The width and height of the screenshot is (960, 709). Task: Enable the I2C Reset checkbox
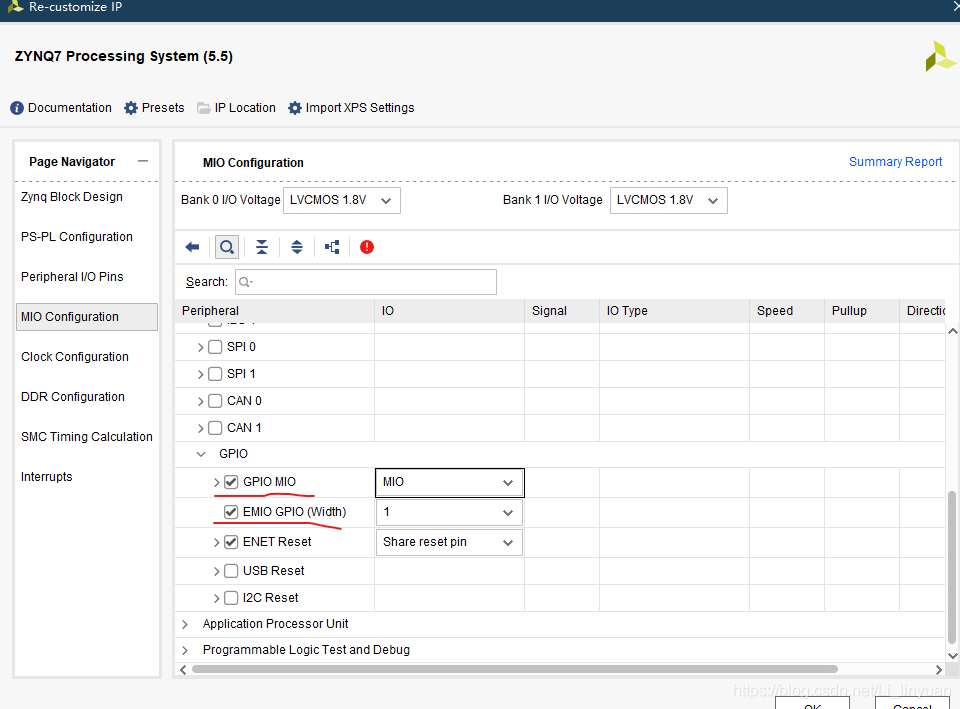coord(231,598)
